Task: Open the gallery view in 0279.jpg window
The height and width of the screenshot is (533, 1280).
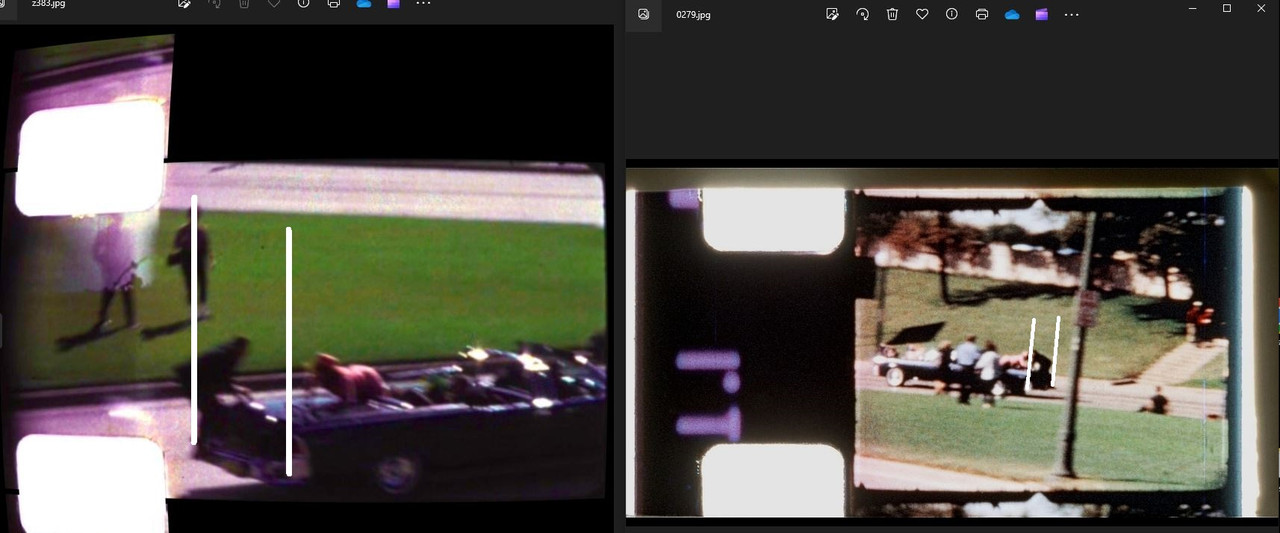Action: click(x=643, y=15)
